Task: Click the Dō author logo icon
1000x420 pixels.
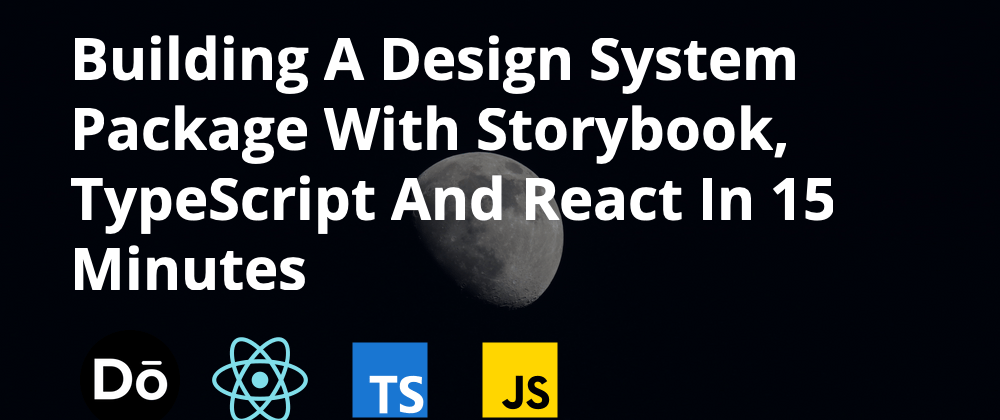Action: pos(130,379)
